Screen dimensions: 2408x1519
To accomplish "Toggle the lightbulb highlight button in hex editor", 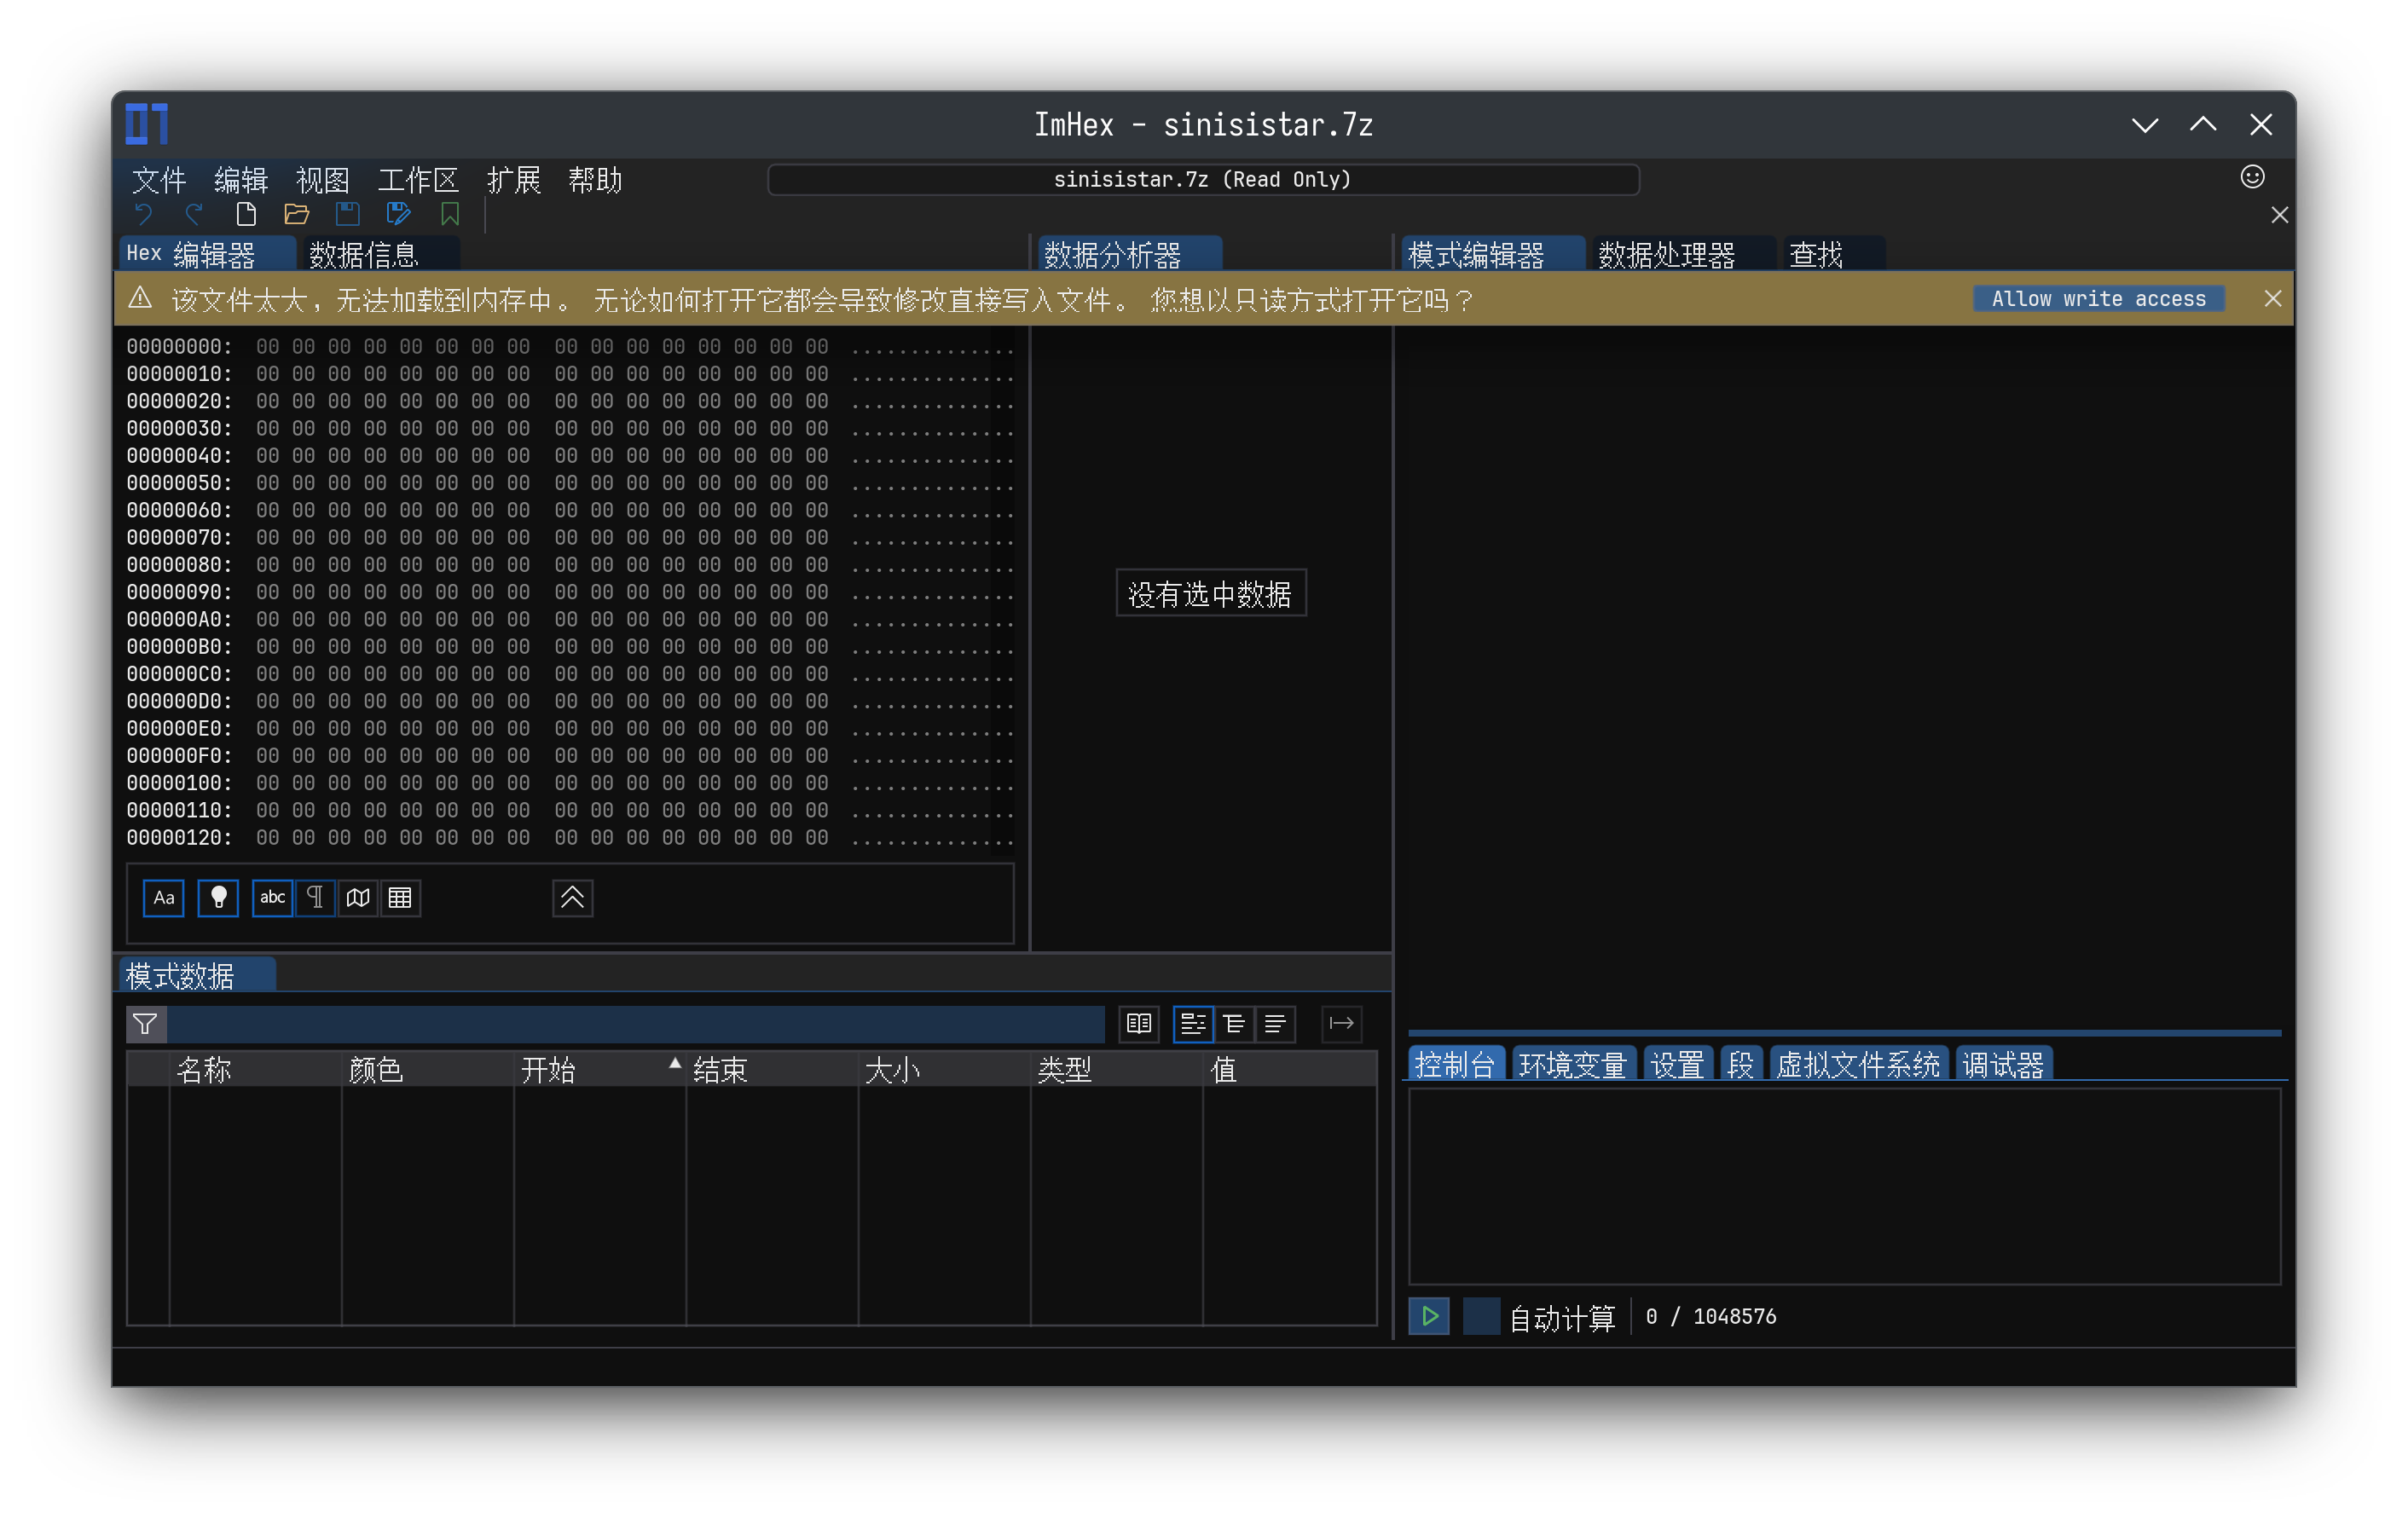I will [x=219, y=898].
